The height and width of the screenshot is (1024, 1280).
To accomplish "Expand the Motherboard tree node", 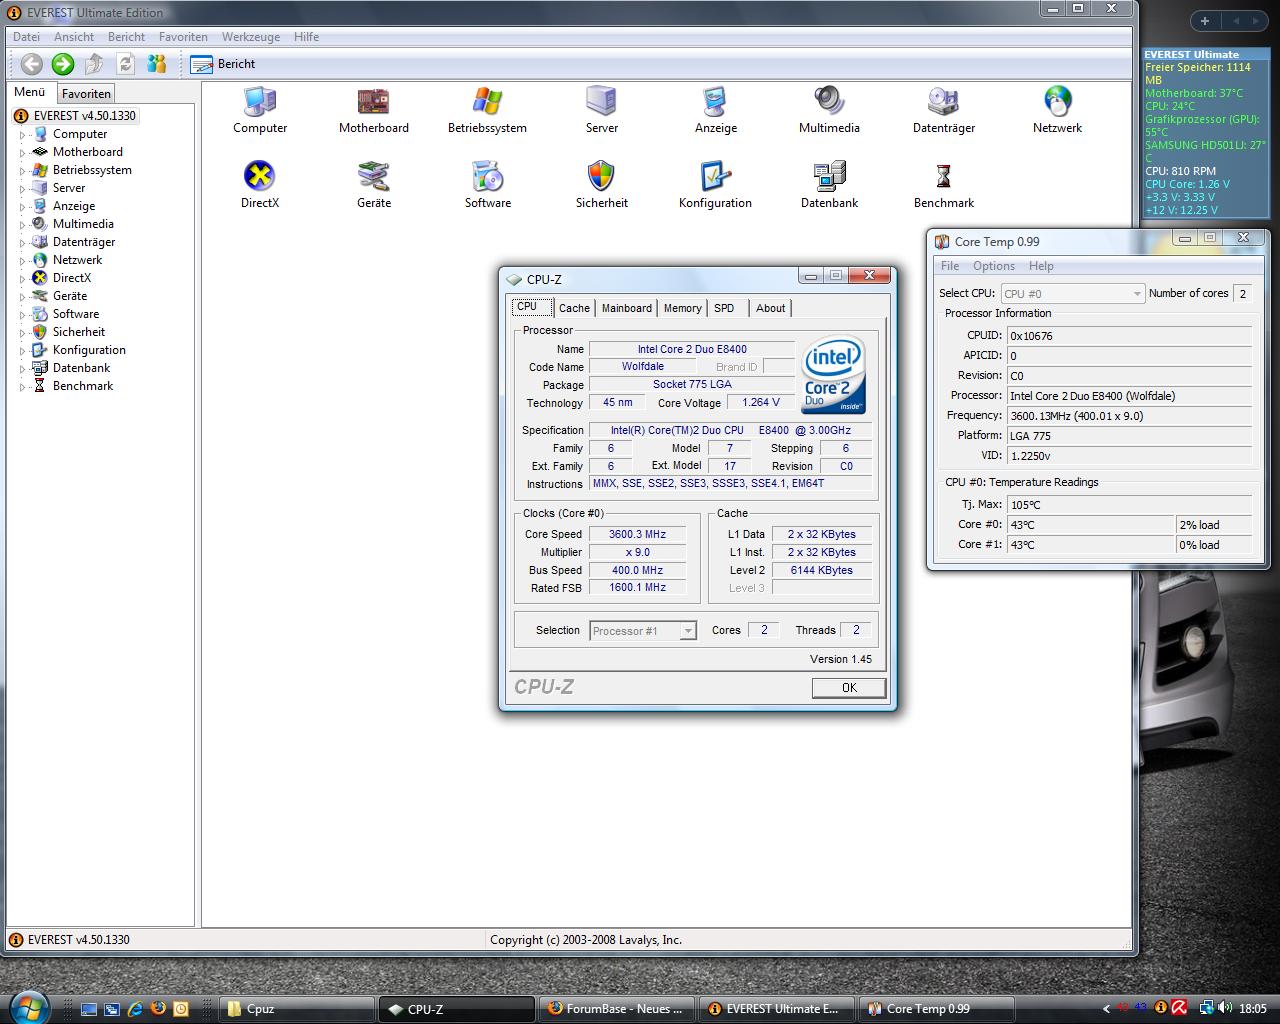I will 23,152.
